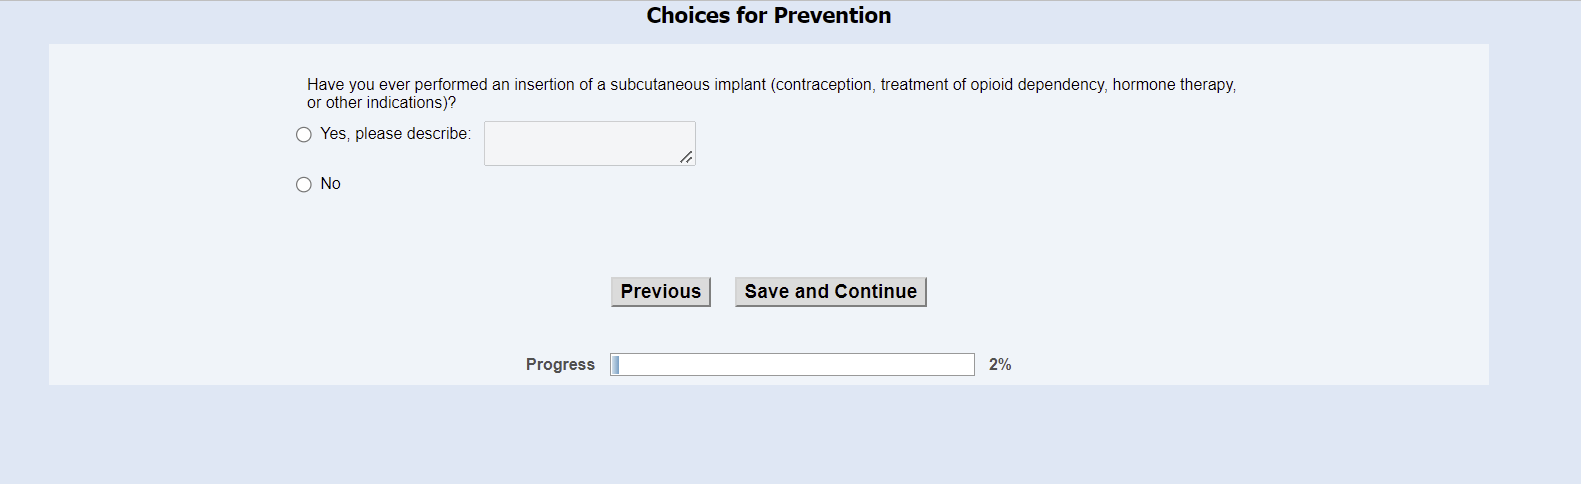
Task: Click the filled portion of the progress bar
Action: coord(616,365)
